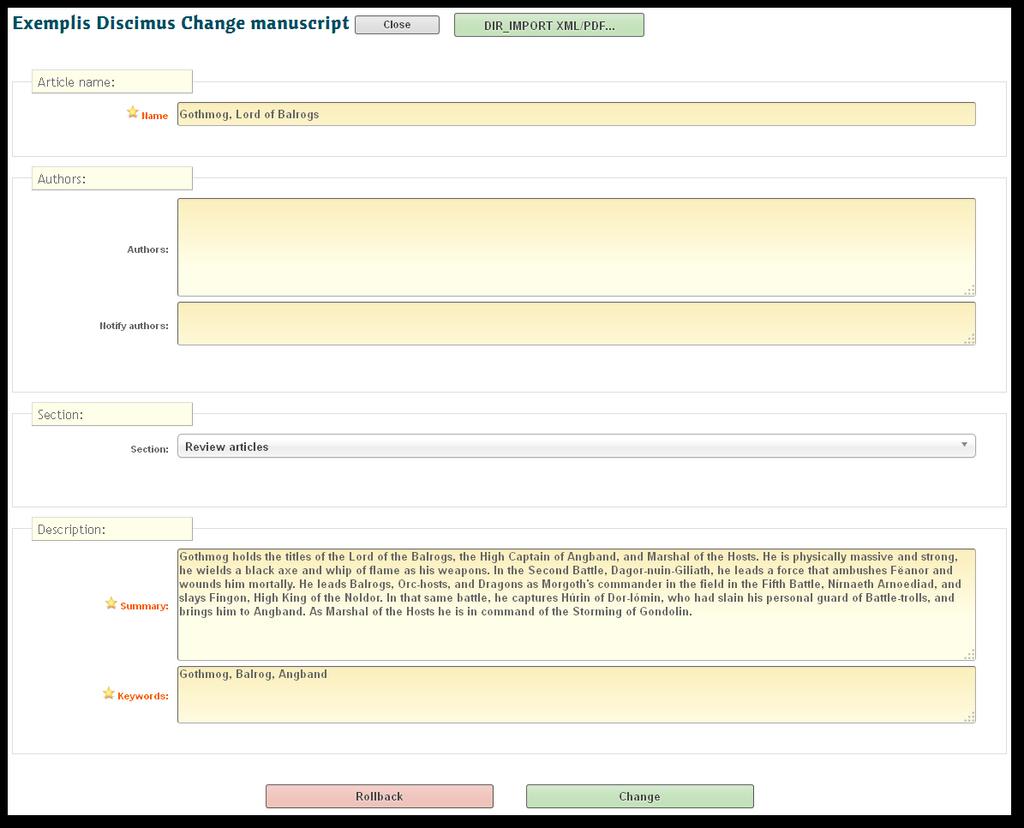Screen dimensions: 1024x828
Task: Confirm with the Change button
Action: [640, 796]
